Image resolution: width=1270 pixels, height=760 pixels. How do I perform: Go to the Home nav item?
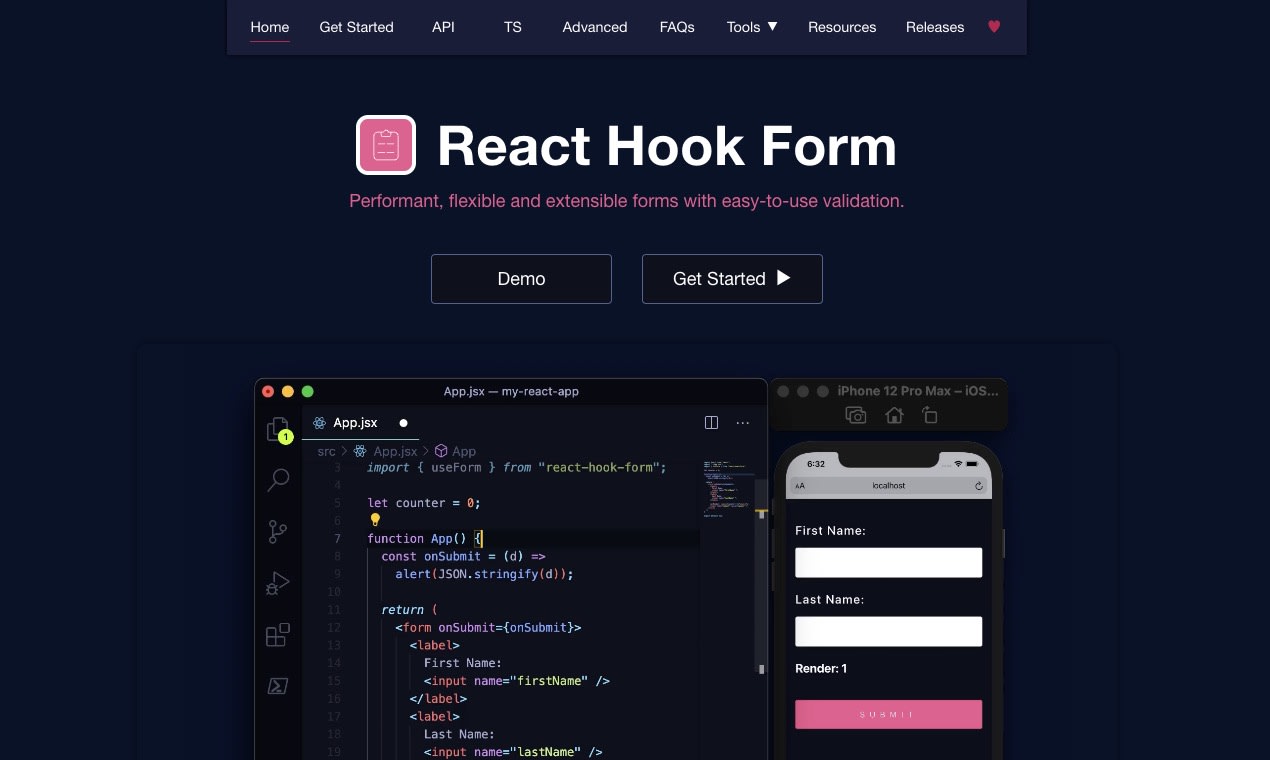pyautogui.click(x=270, y=27)
